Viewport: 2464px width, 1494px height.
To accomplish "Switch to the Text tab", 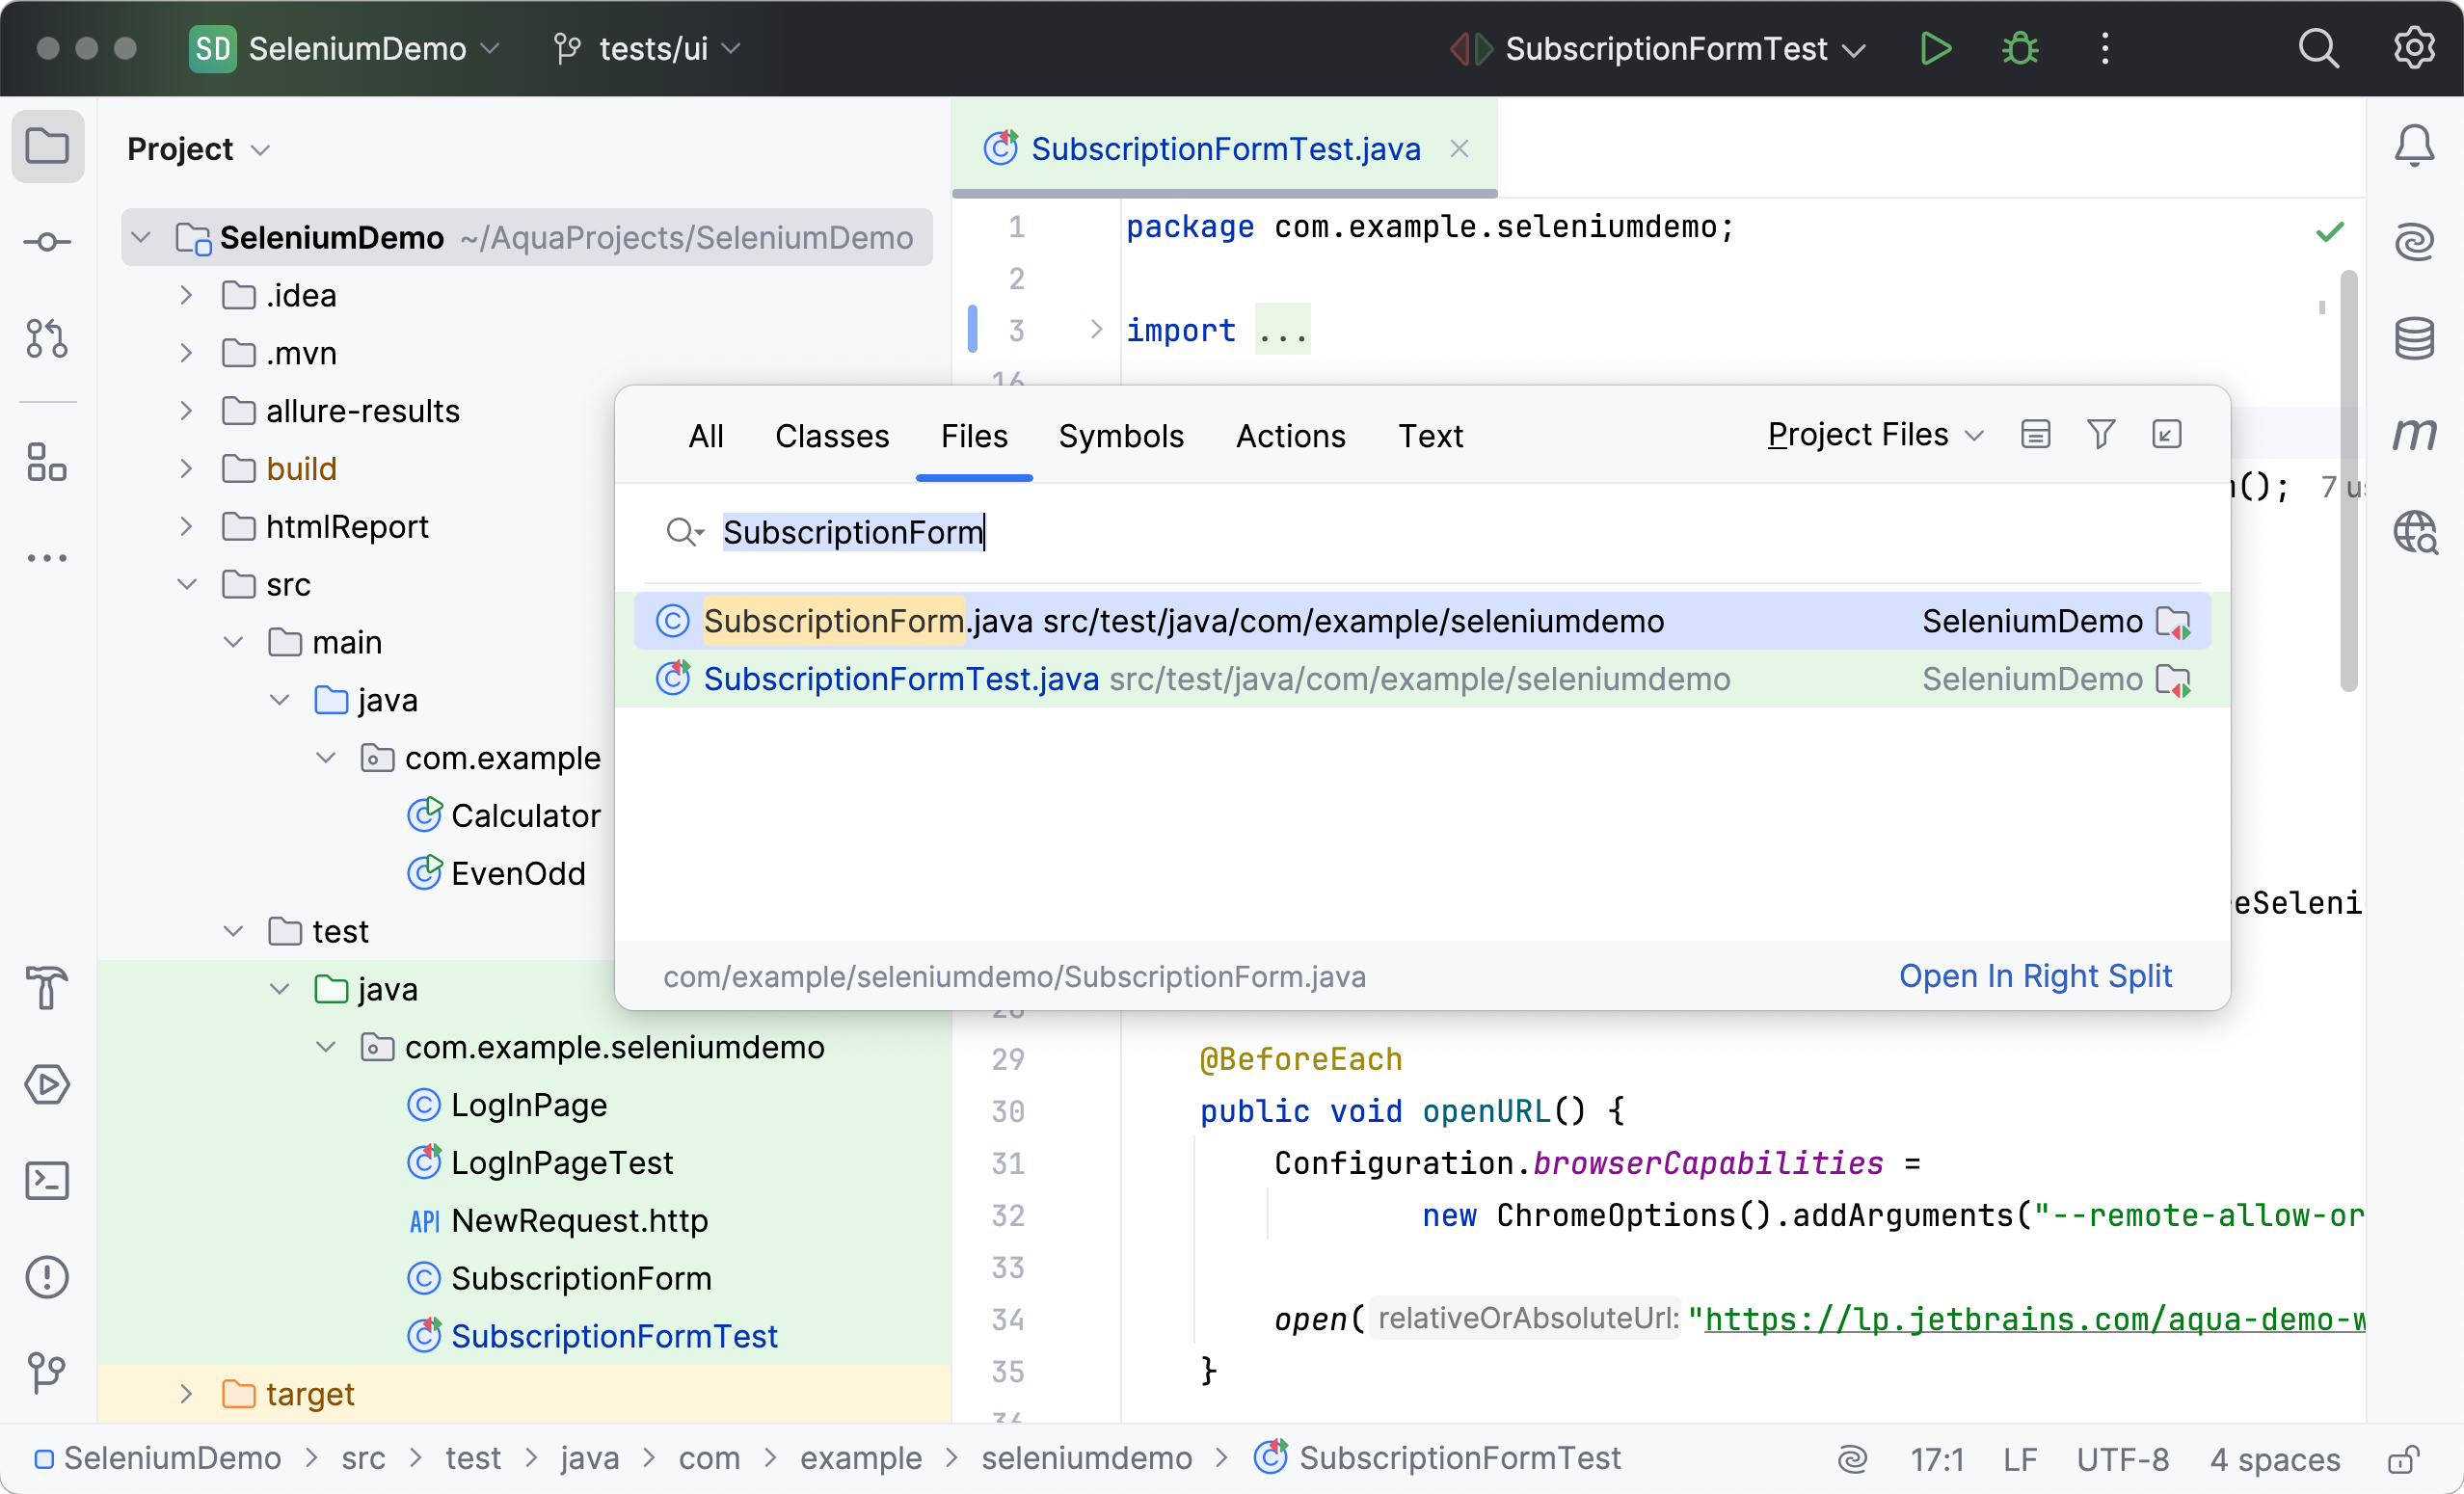I will pos(1430,436).
